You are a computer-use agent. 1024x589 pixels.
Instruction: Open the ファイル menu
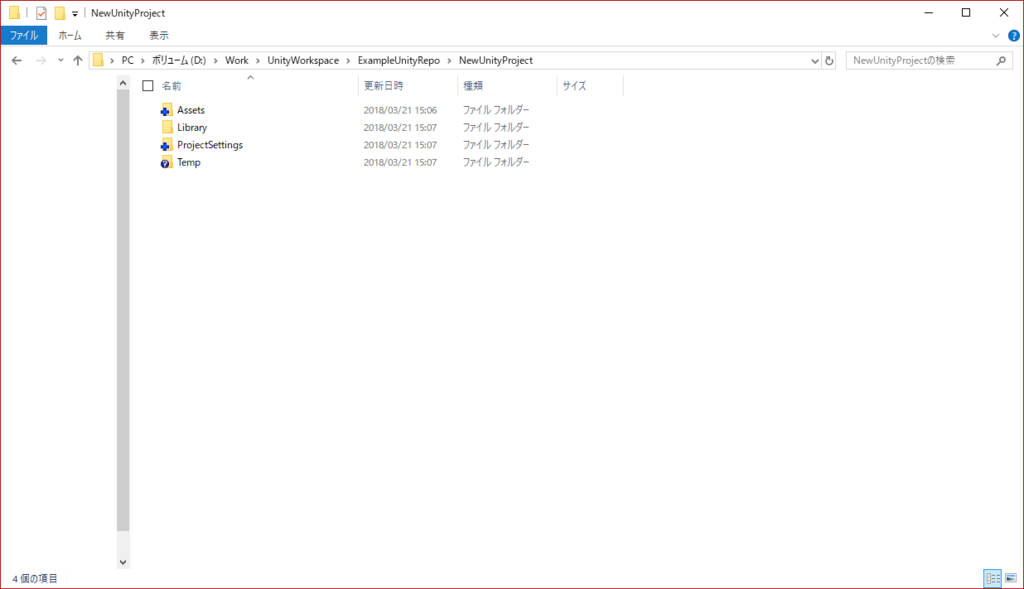(x=24, y=35)
